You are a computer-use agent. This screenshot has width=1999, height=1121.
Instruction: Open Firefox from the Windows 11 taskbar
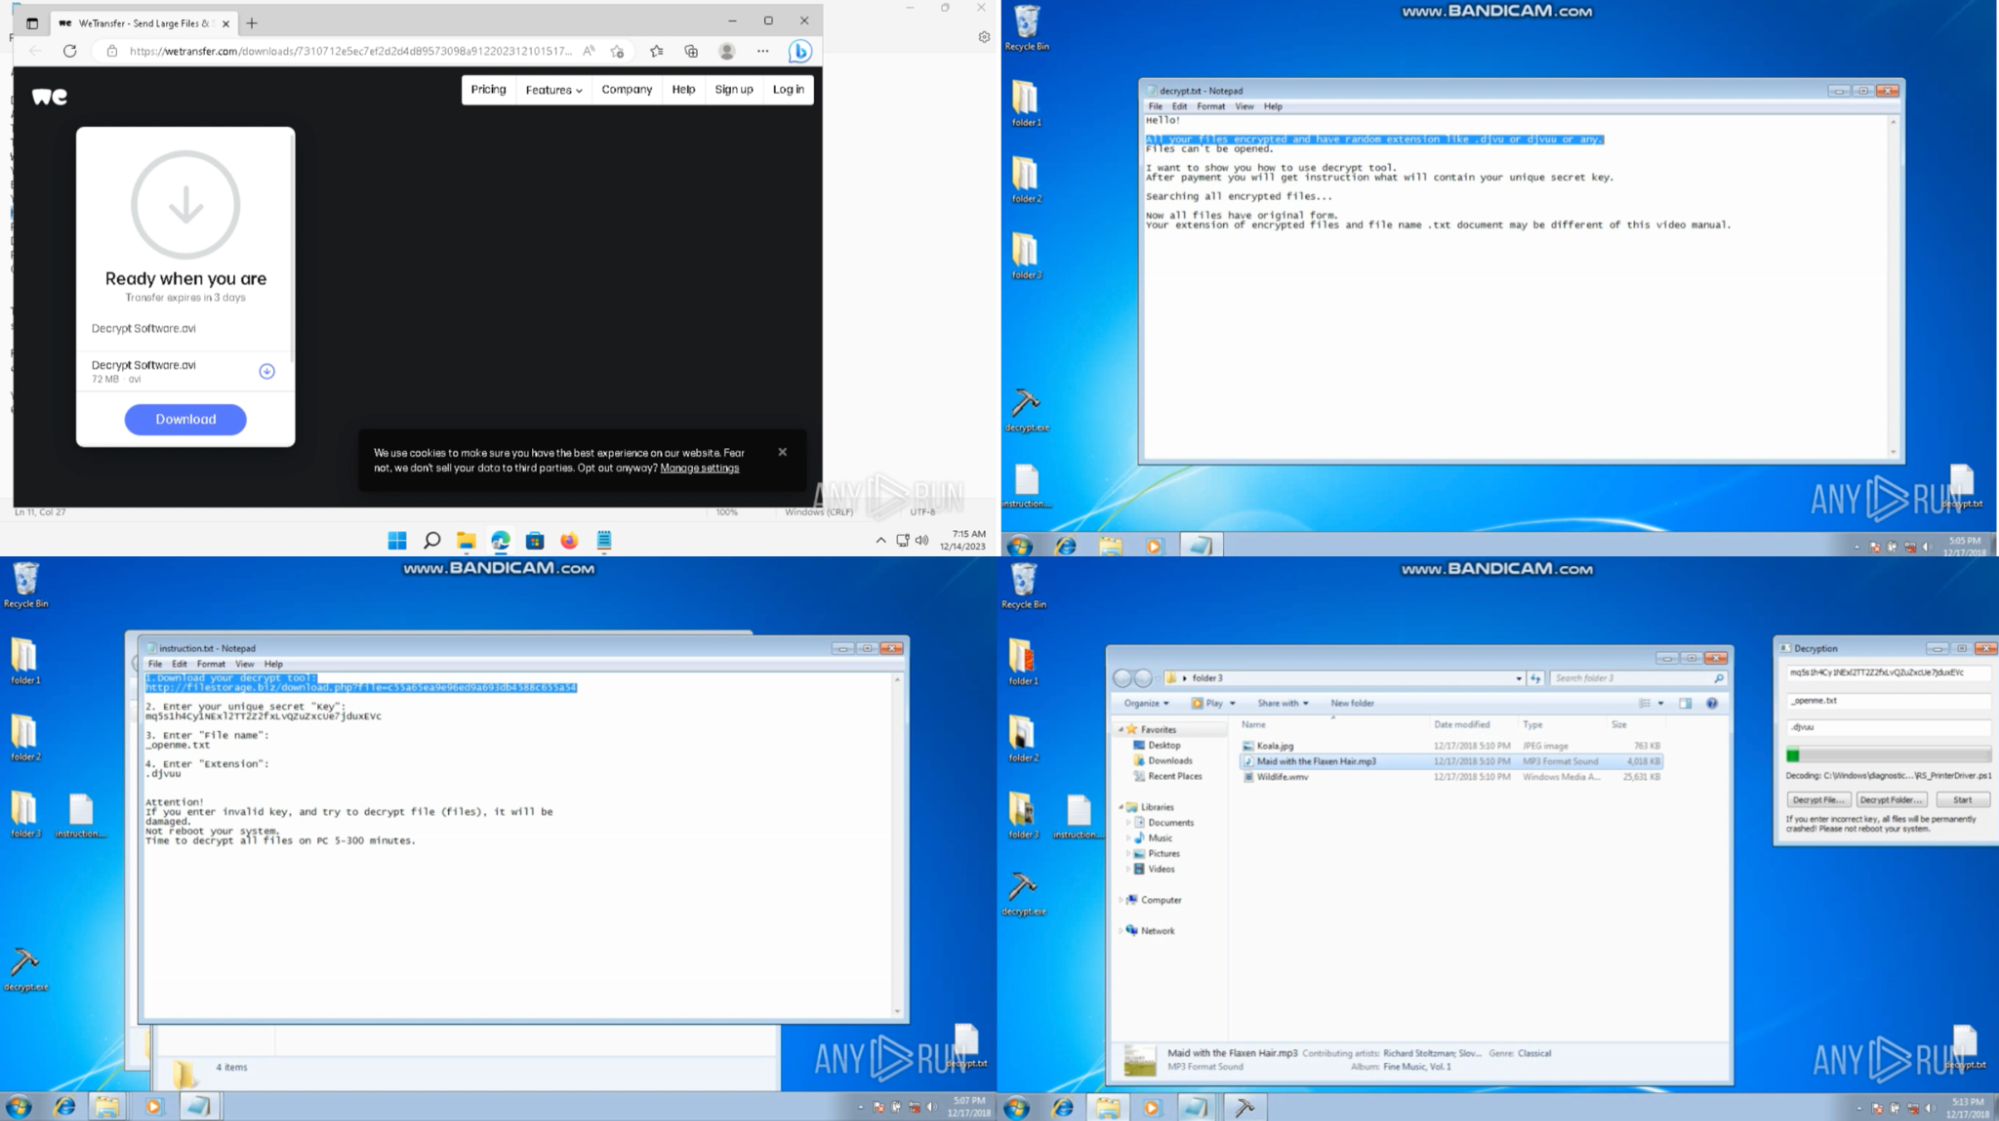[x=570, y=540]
